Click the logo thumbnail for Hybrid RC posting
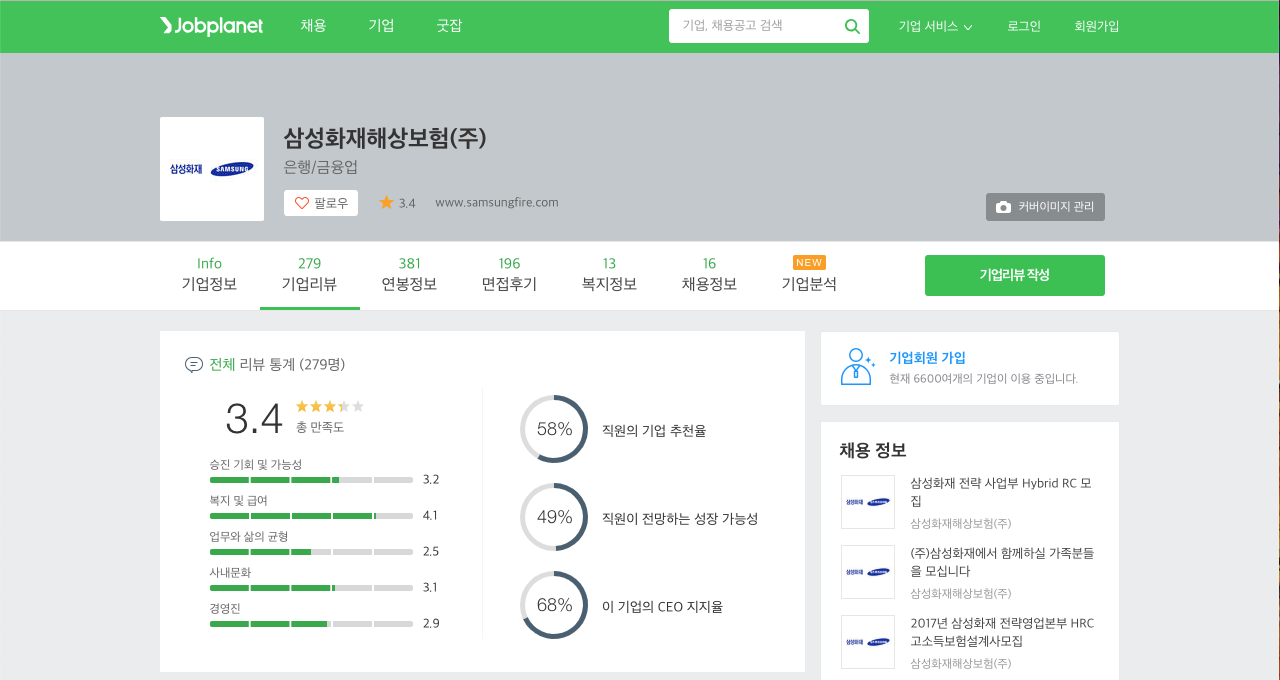This screenshot has width=1280, height=680. [x=868, y=502]
